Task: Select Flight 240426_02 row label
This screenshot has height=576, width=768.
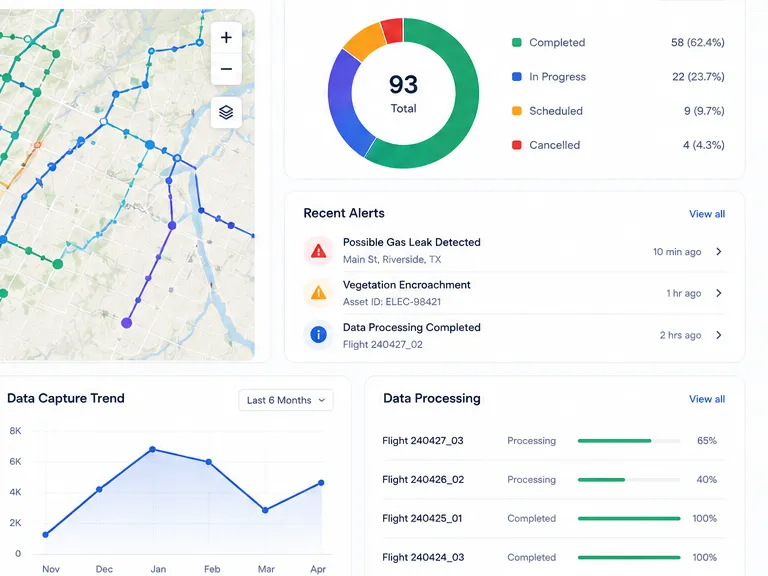Action: click(x=423, y=480)
